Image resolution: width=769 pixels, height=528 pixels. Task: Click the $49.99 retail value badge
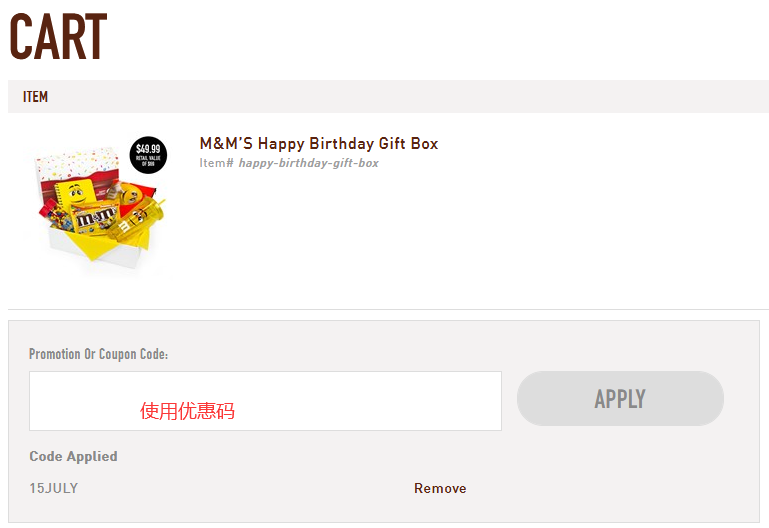(148, 154)
